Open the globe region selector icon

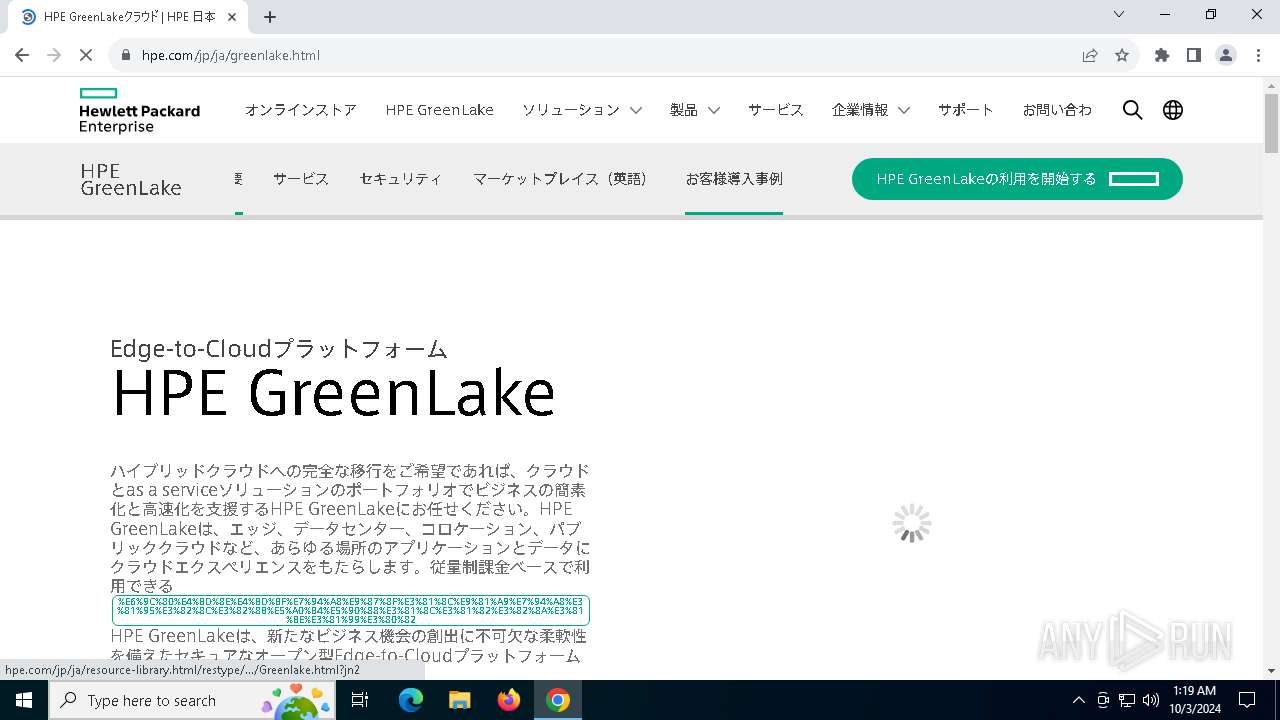click(1173, 110)
